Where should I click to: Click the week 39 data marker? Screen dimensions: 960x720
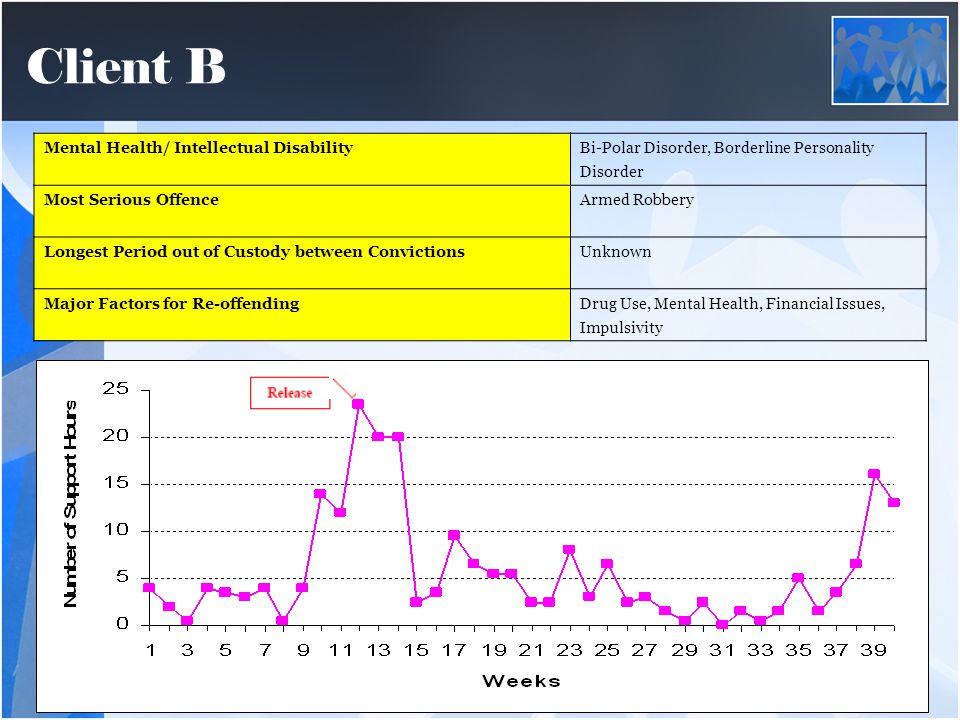point(874,474)
